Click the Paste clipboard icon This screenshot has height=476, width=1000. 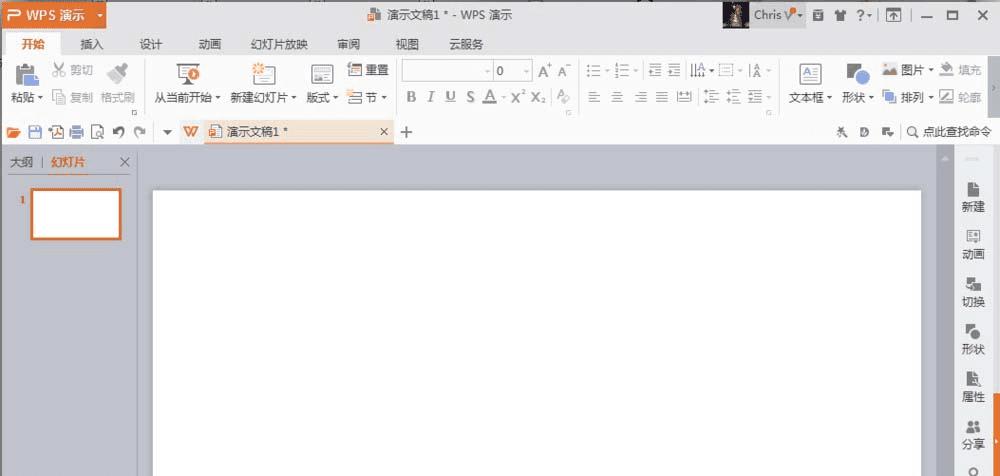[x=27, y=75]
